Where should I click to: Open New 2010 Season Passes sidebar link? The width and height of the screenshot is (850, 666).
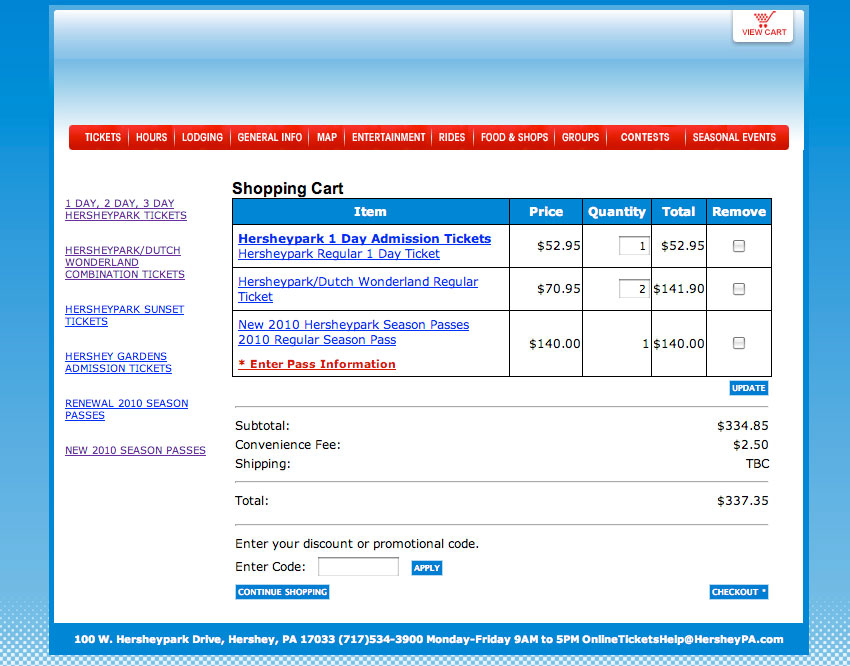pos(135,450)
